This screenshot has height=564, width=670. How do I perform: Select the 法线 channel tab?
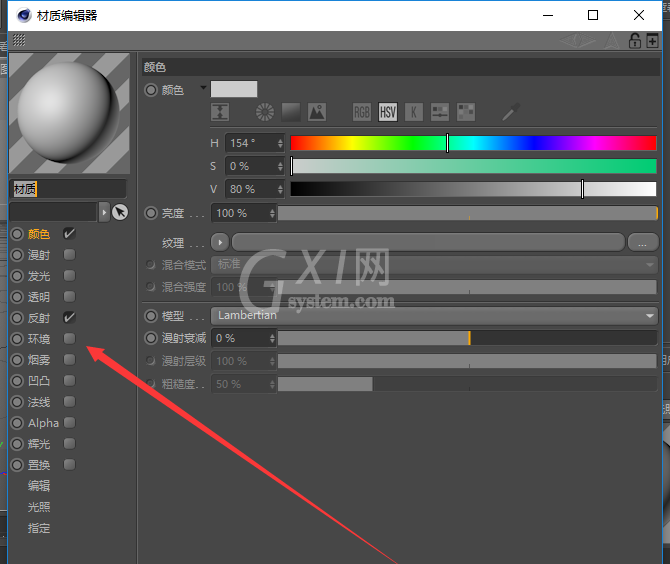39,402
